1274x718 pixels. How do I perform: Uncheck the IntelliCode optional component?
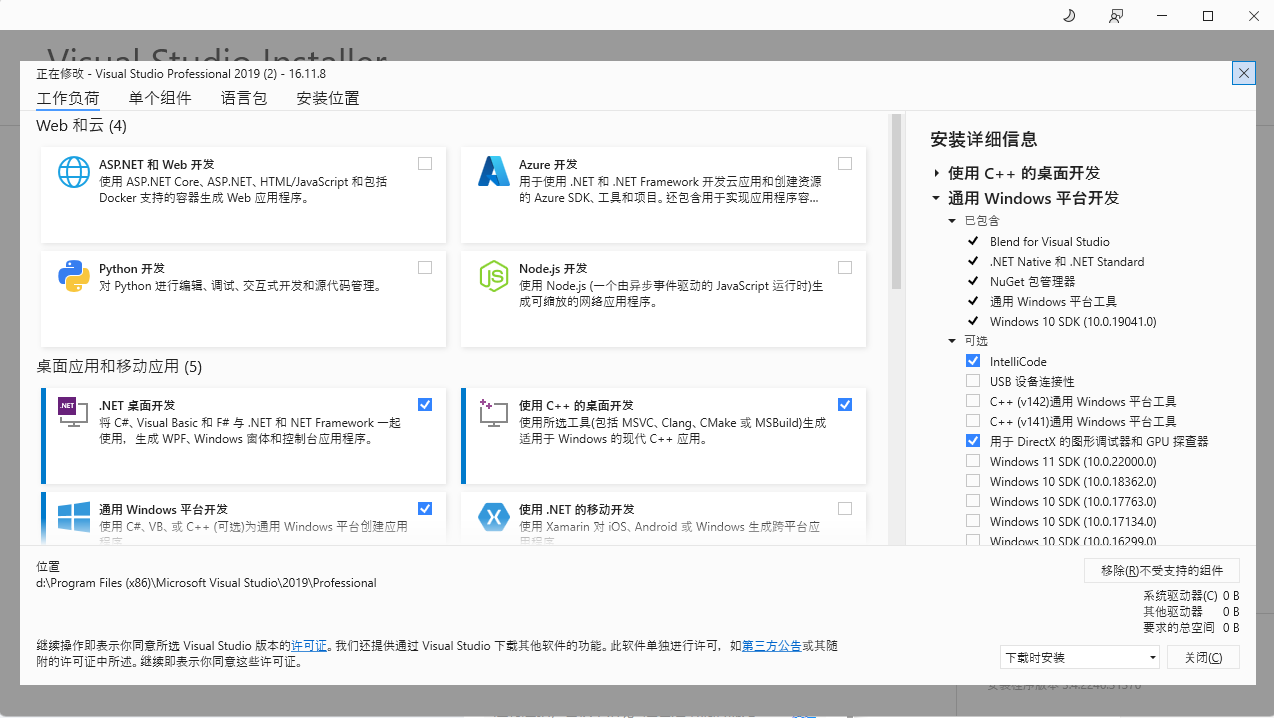click(973, 361)
